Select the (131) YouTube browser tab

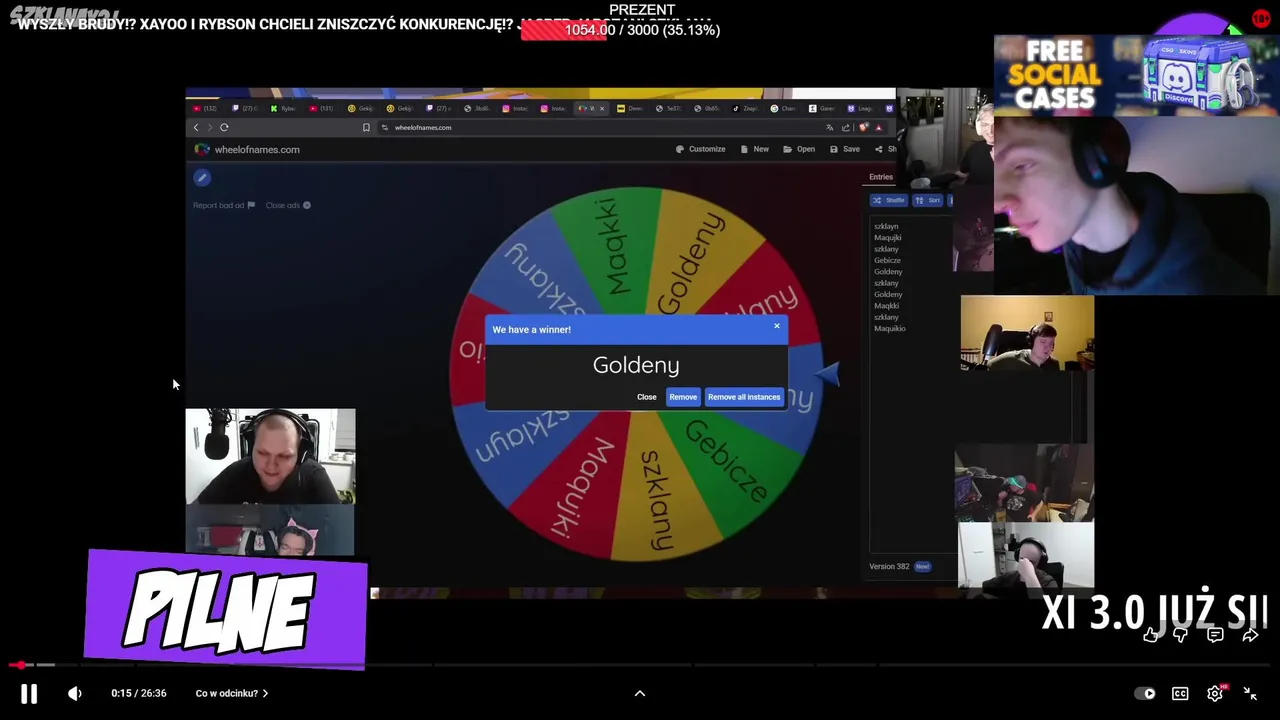point(322,108)
